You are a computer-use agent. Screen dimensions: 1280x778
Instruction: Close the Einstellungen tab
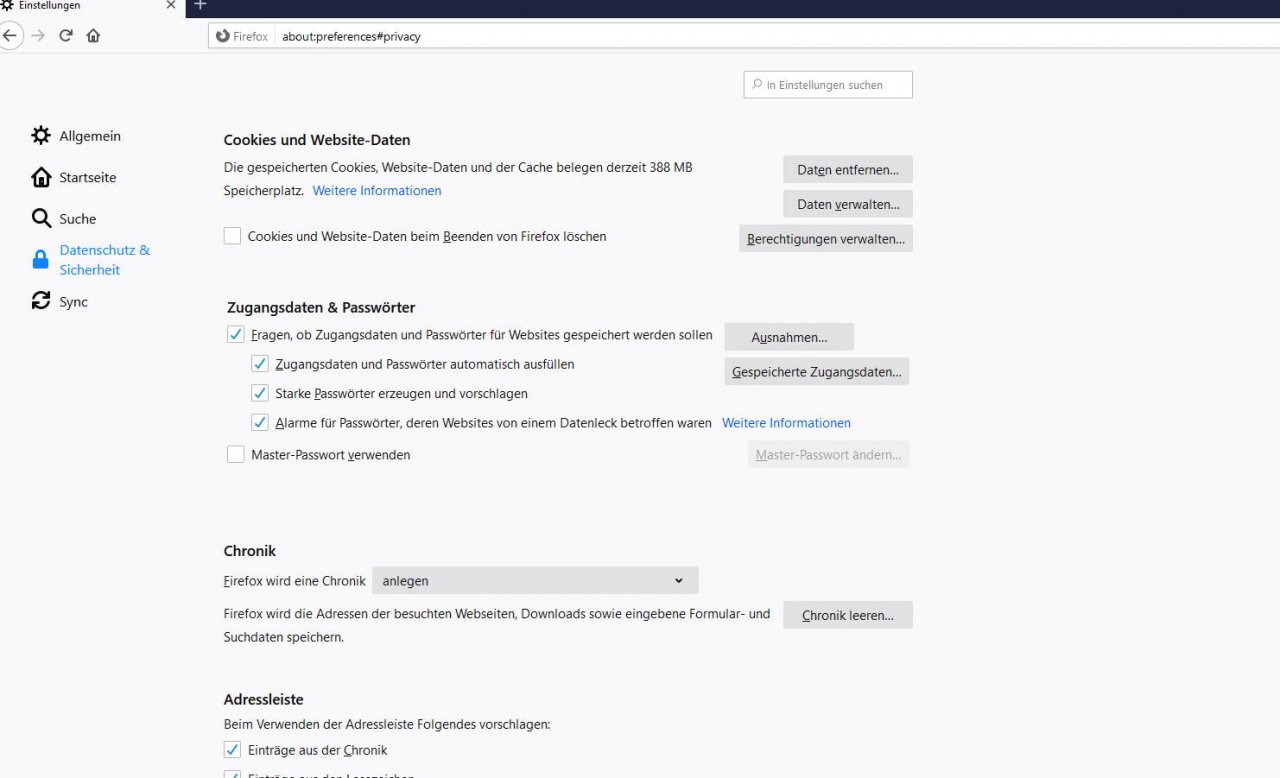click(x=170, y=6)
